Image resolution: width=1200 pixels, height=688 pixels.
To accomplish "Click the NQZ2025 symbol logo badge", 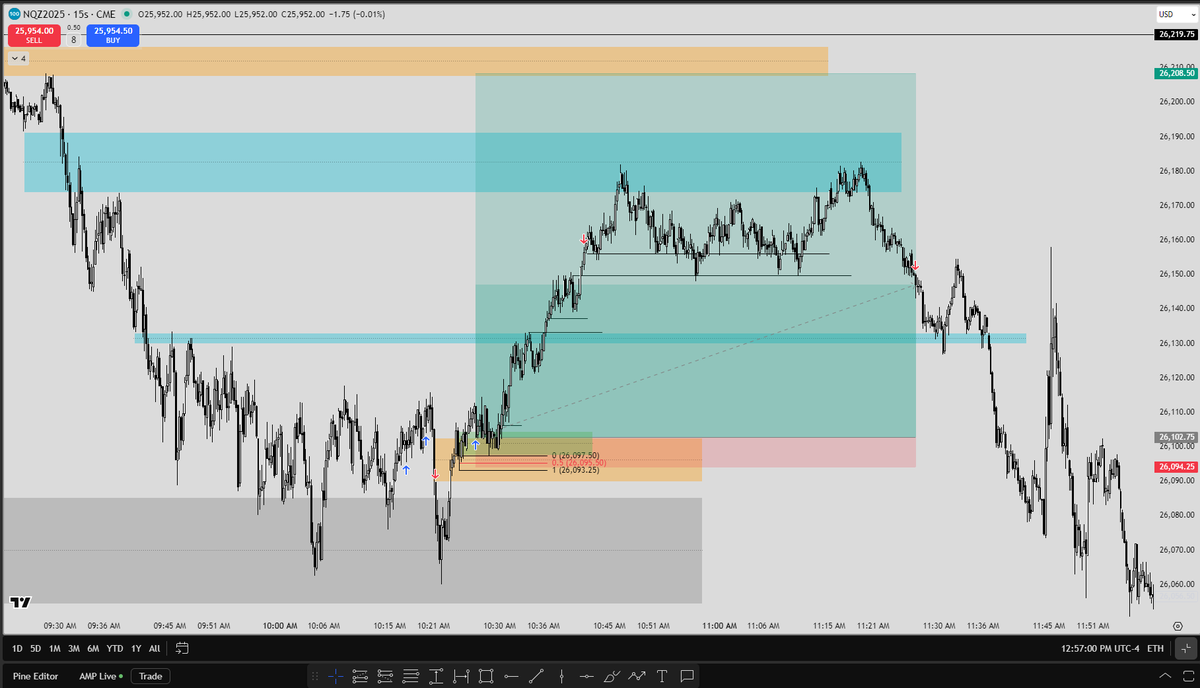I will [12, 14].
